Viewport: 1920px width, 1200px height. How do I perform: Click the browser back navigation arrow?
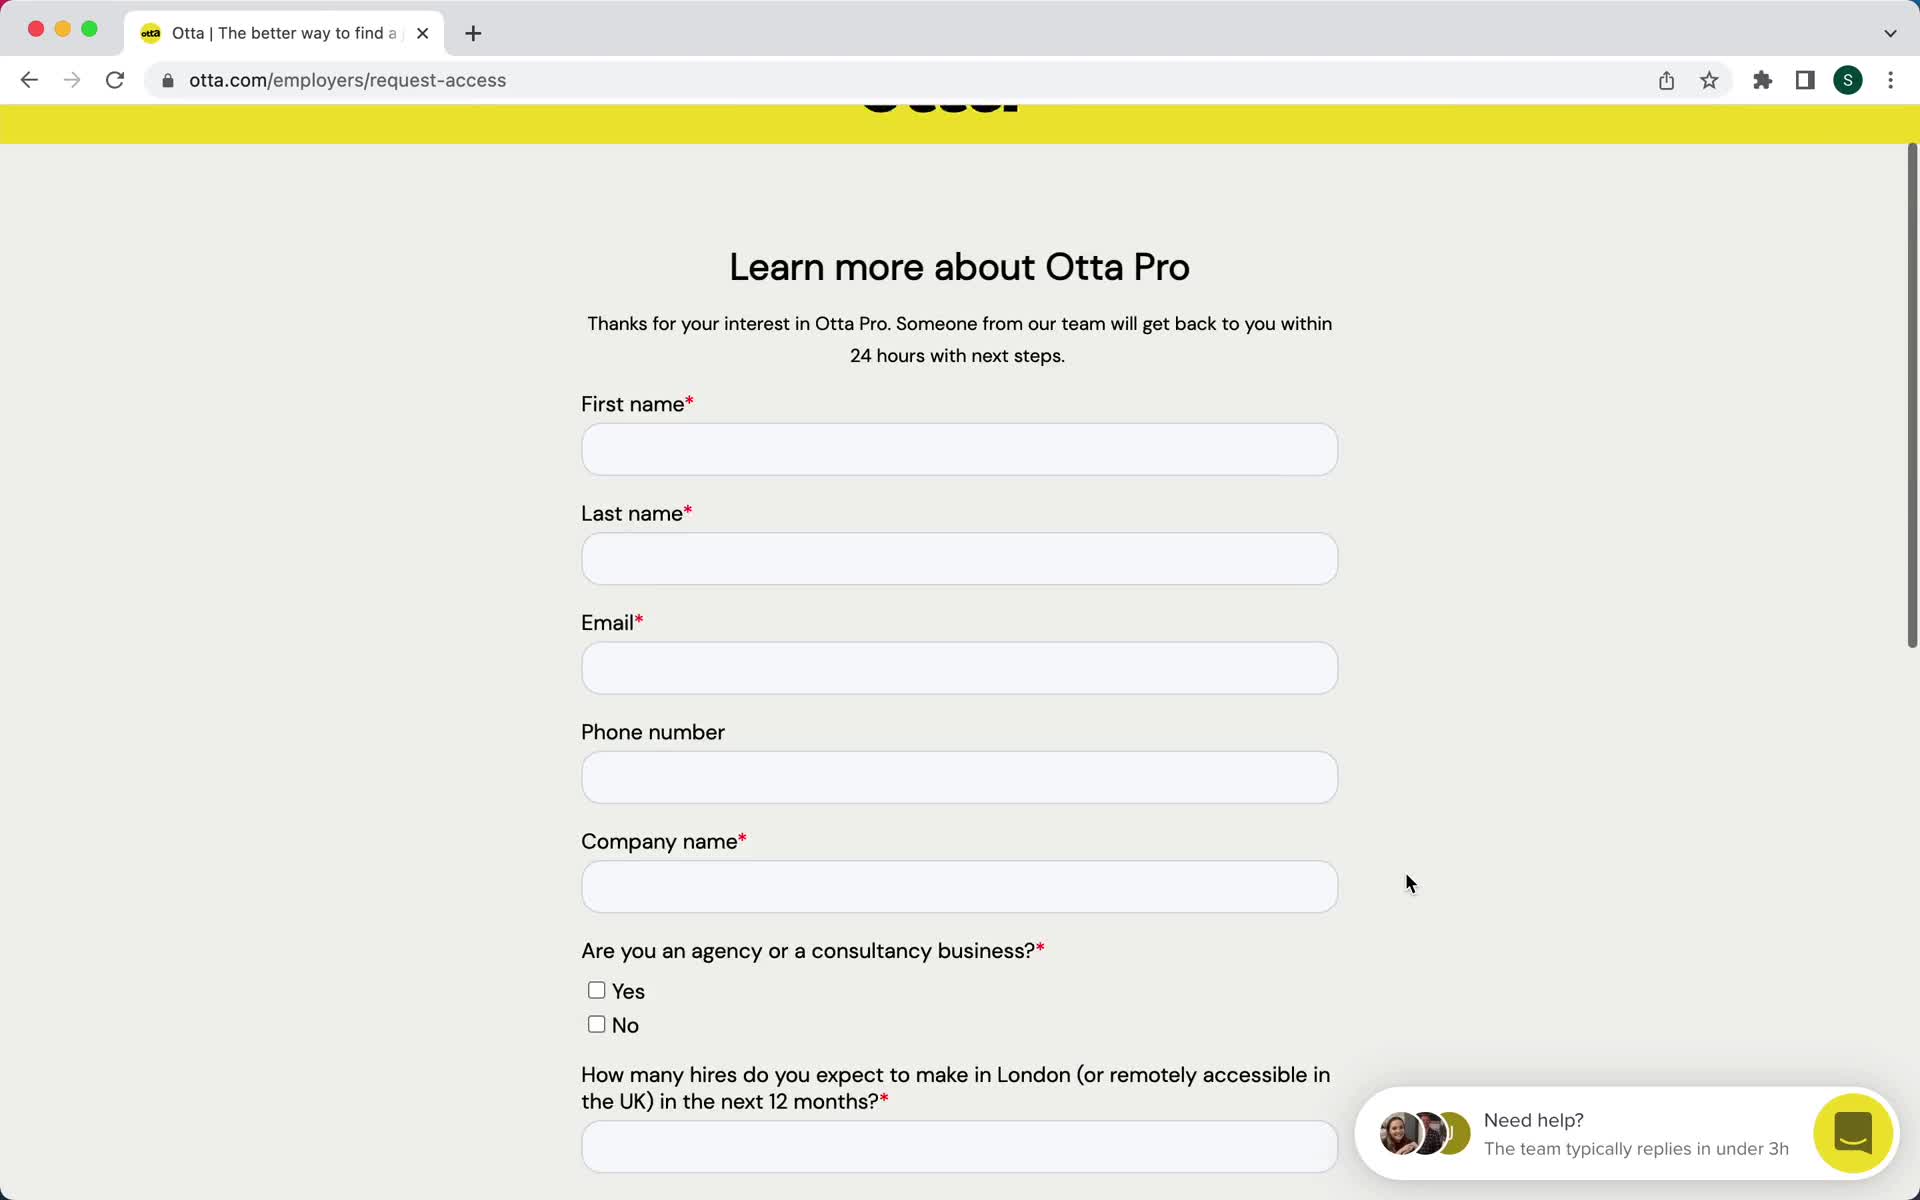(29, 79)
